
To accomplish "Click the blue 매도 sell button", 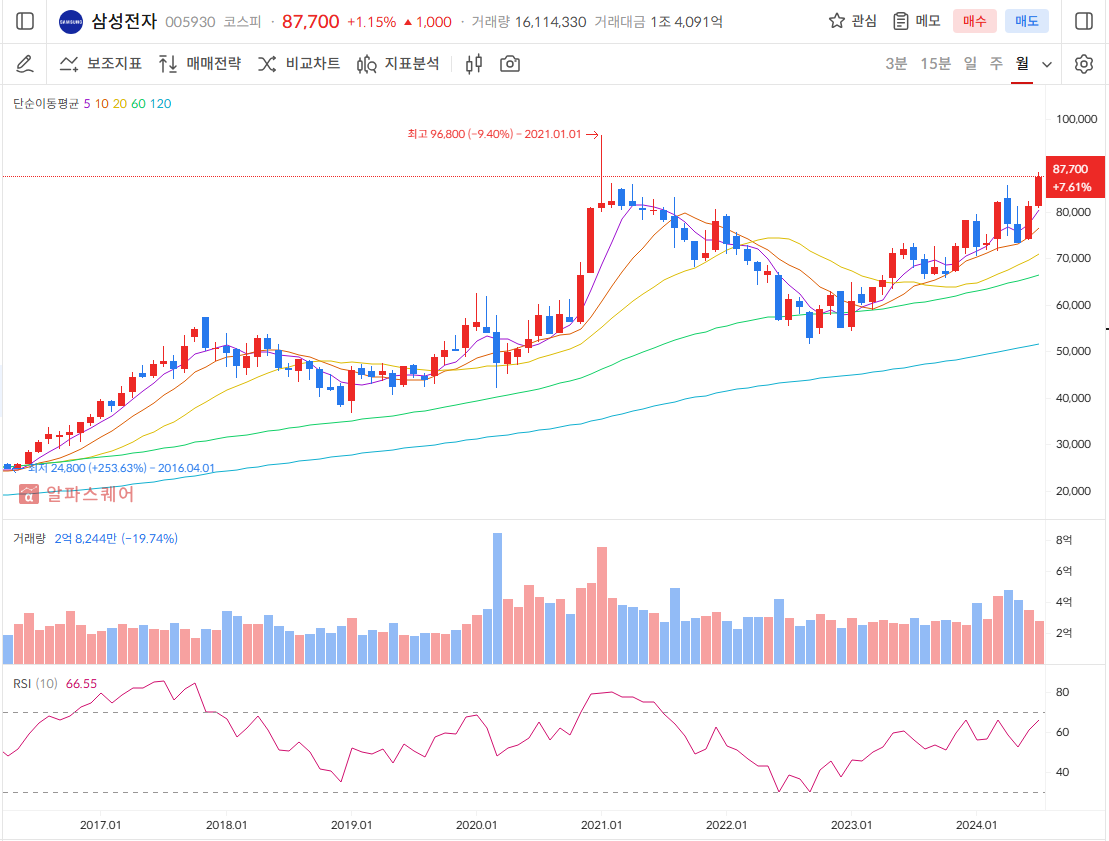I will pyautogui.click(x=1026, y=21).
